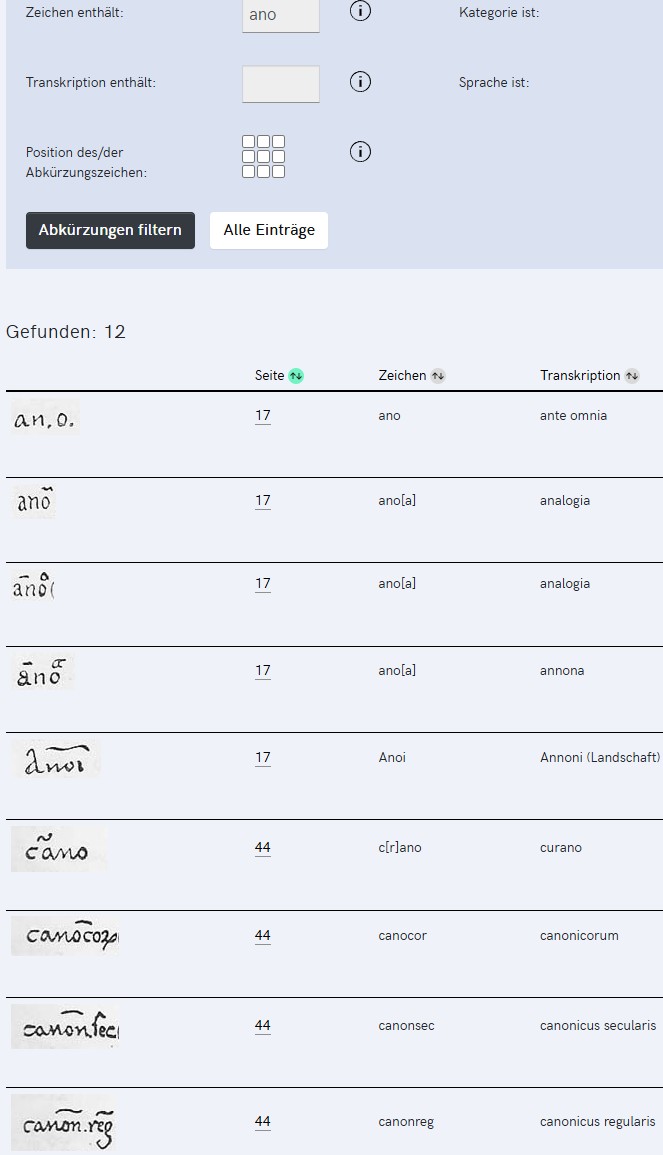Select the 'canon.reg' handwriting thumbnail
The height and width of the screenshot is (1155, 663).
tap(63, 1123)
